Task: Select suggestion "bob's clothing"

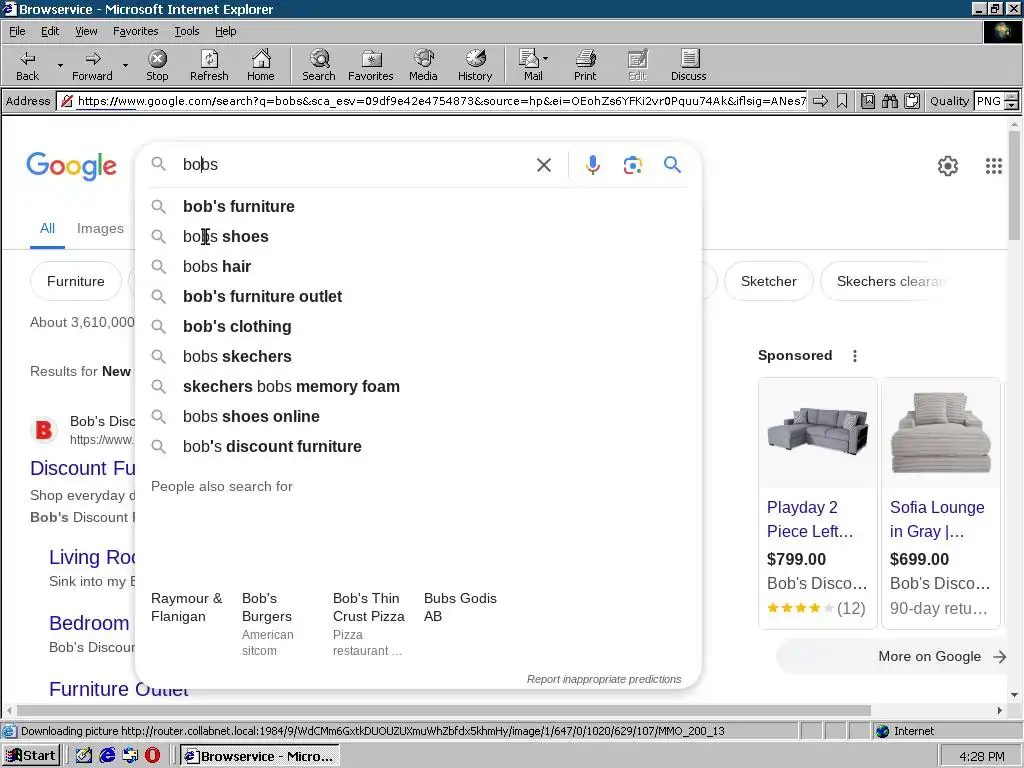Action: (418, 327)
